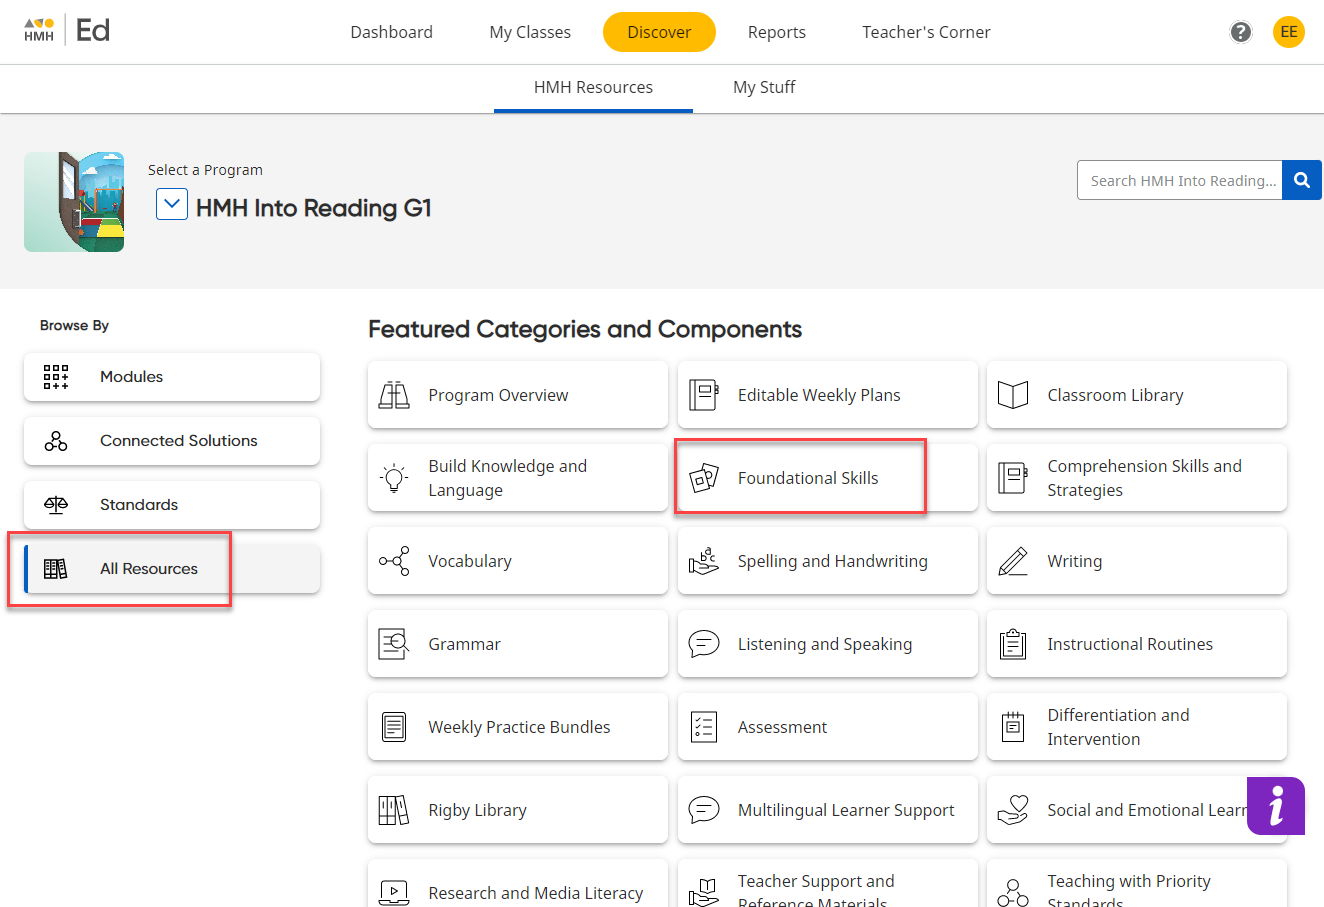This screenshot has height=907, width=1324.
Task: Expand the Select a Program dropdown
Action: [x=172, y=205]
